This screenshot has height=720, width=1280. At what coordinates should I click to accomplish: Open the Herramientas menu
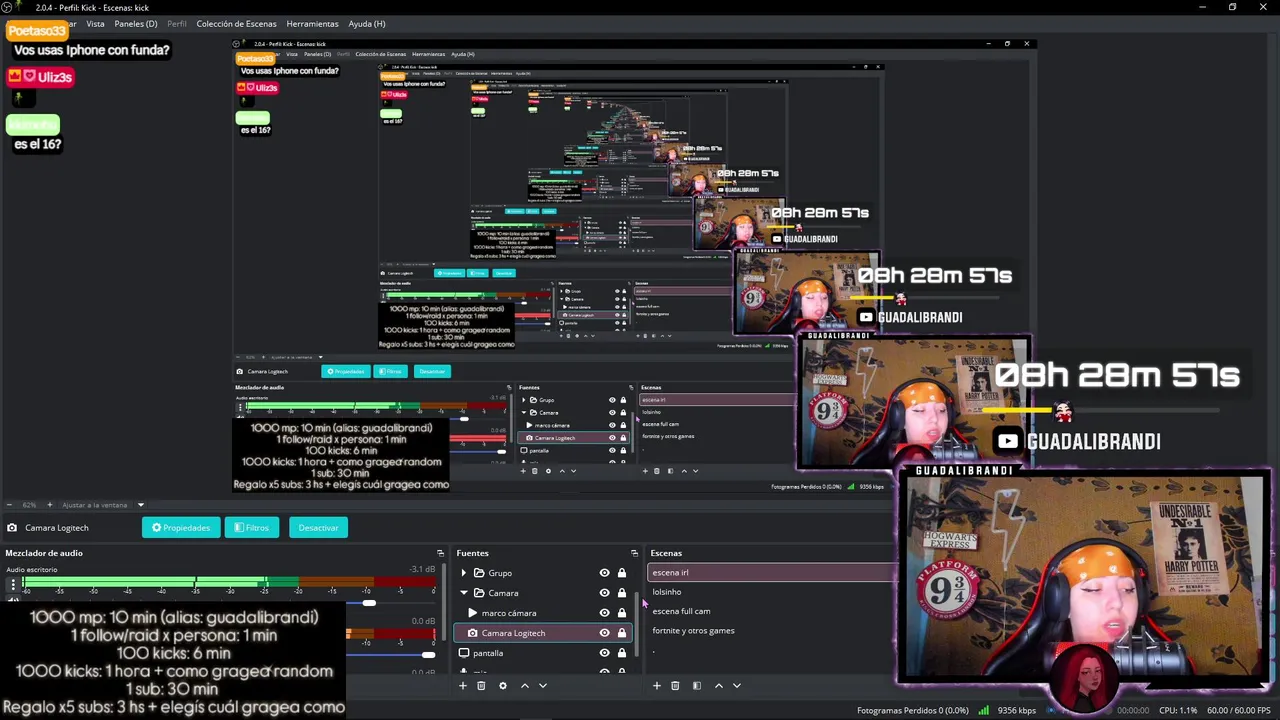pyautogui.click(x=312, y=23)
